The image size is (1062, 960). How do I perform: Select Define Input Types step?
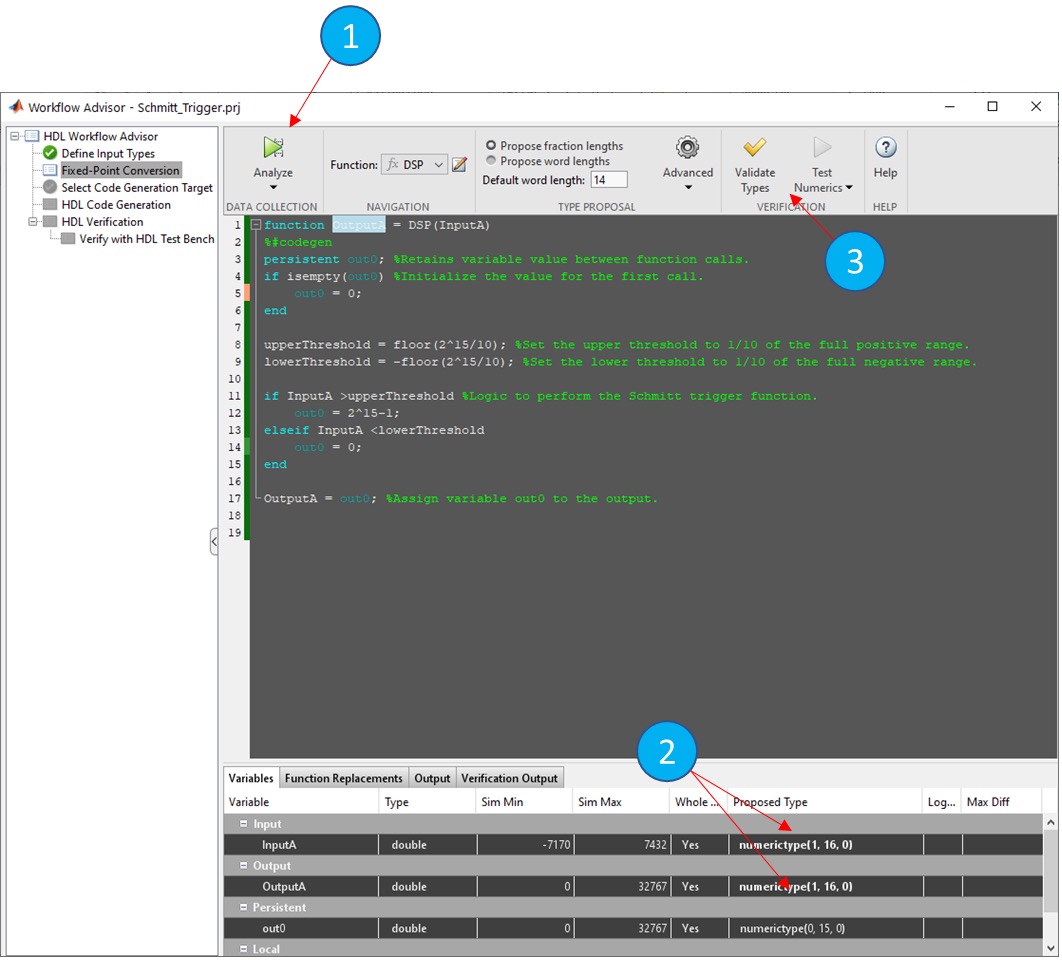108,154
